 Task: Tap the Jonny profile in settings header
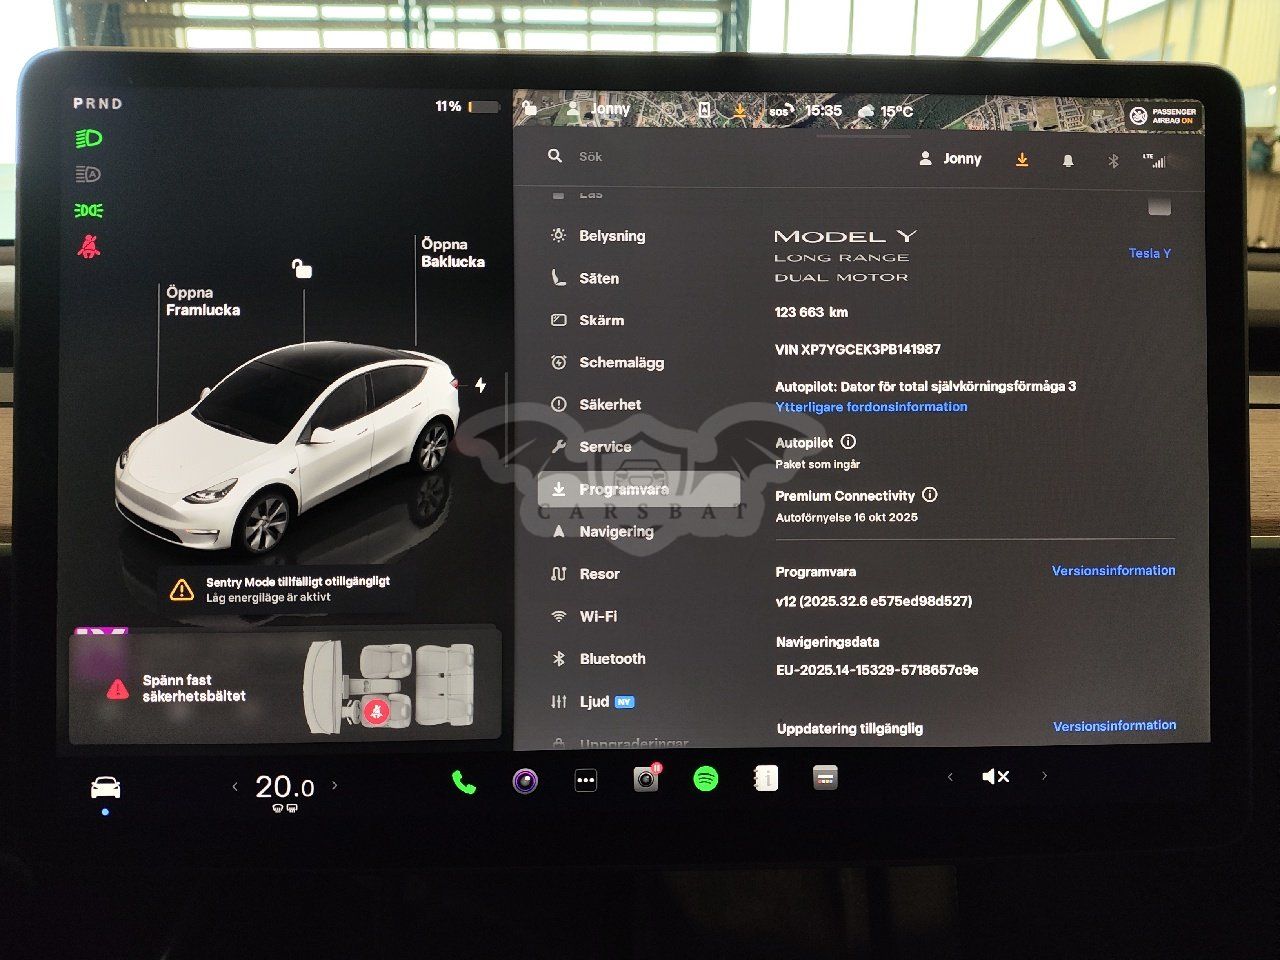click(950, 159)
